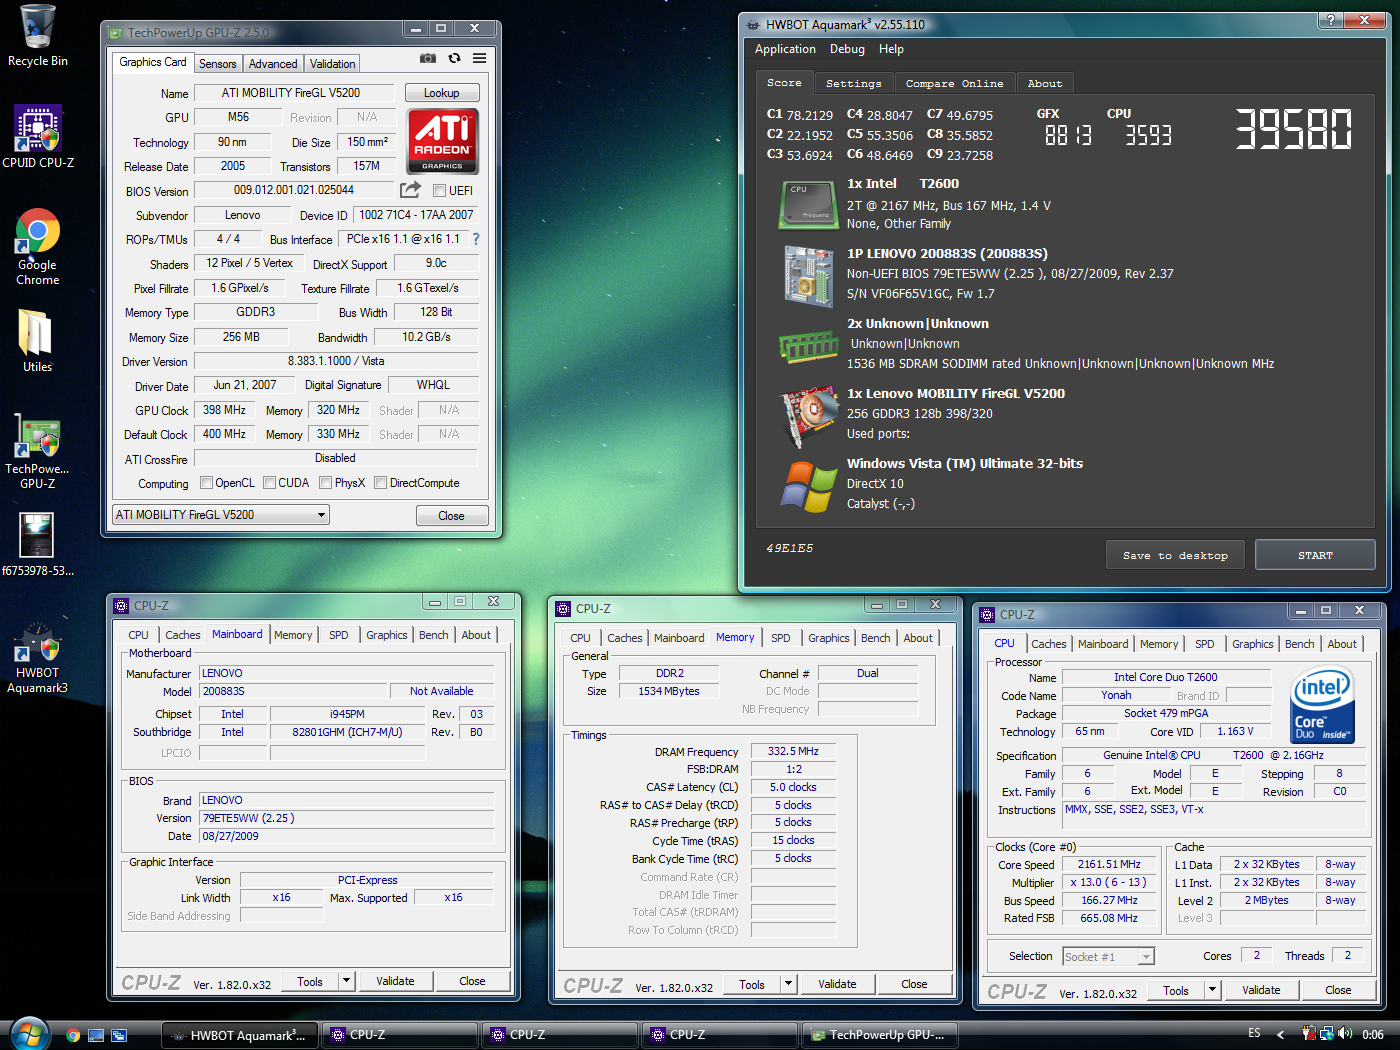Click the BIOS export share icon in GPU-Z
This screenshot has width=1400, height=1050.
click(x=410, y=190)
